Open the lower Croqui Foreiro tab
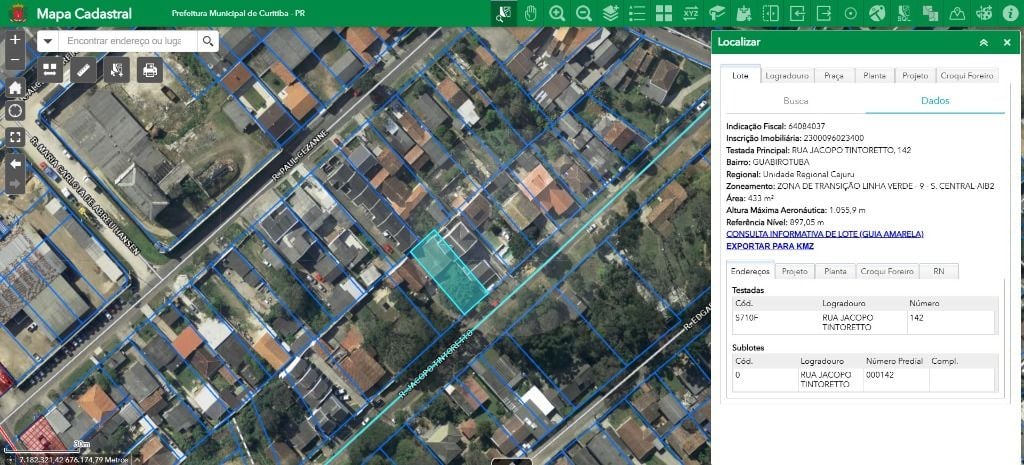1024x465 pixels. (887, 271)
